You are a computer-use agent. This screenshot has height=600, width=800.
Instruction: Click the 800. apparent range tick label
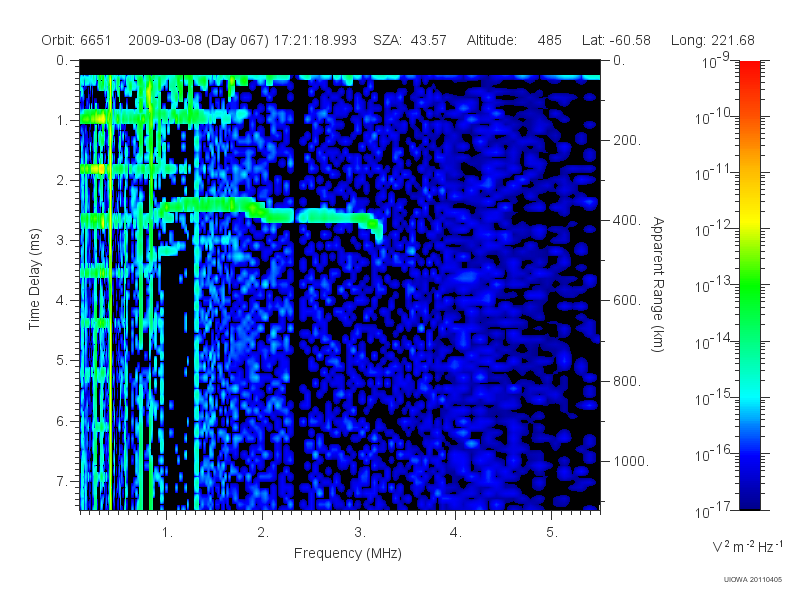pyautogui.click(x=627, y=381)
